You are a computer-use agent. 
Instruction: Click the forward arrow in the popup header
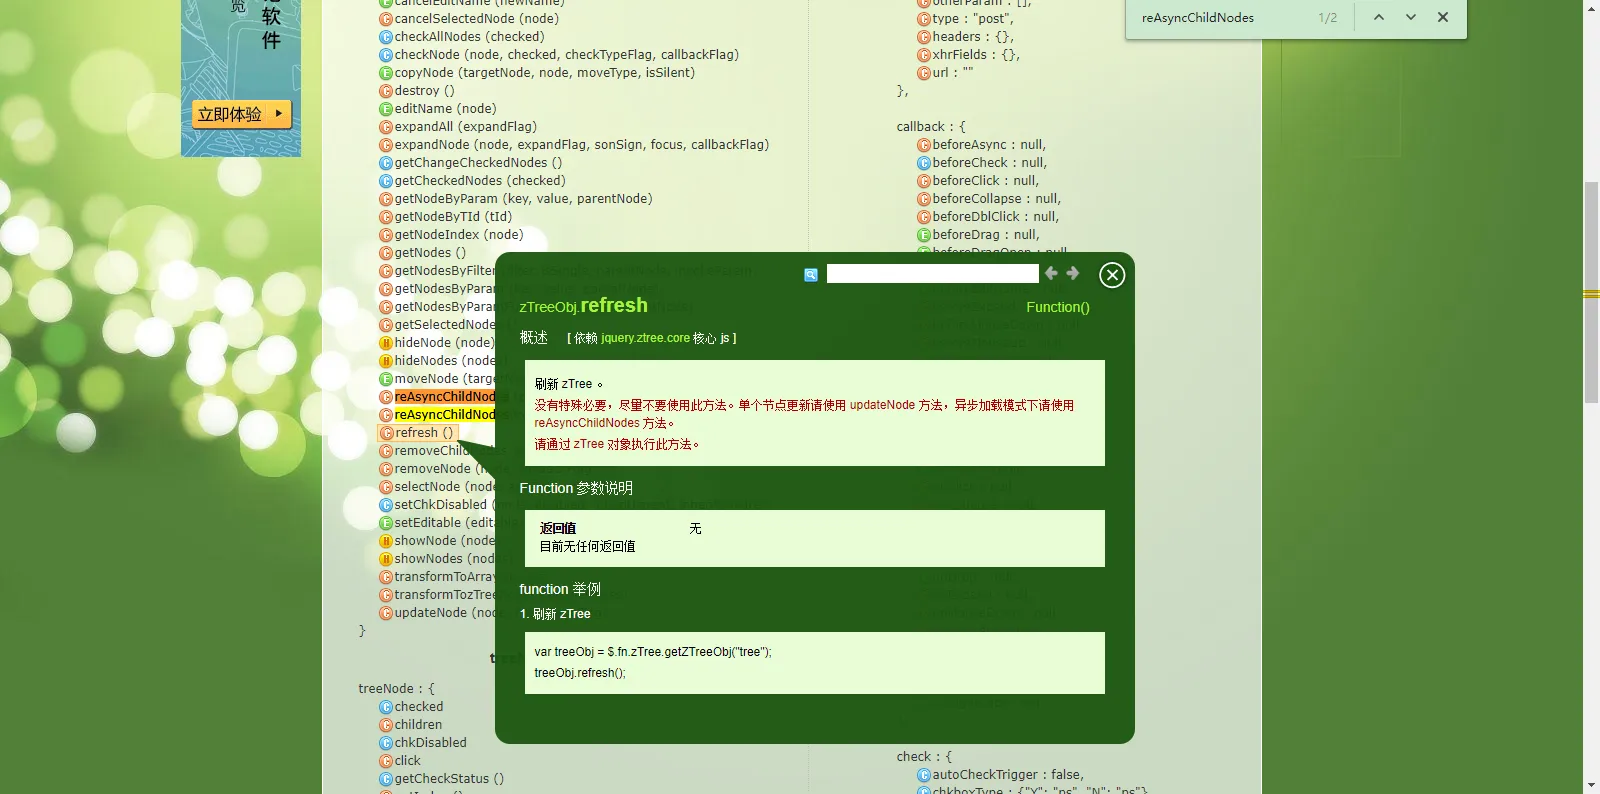tap(1073, 273)
